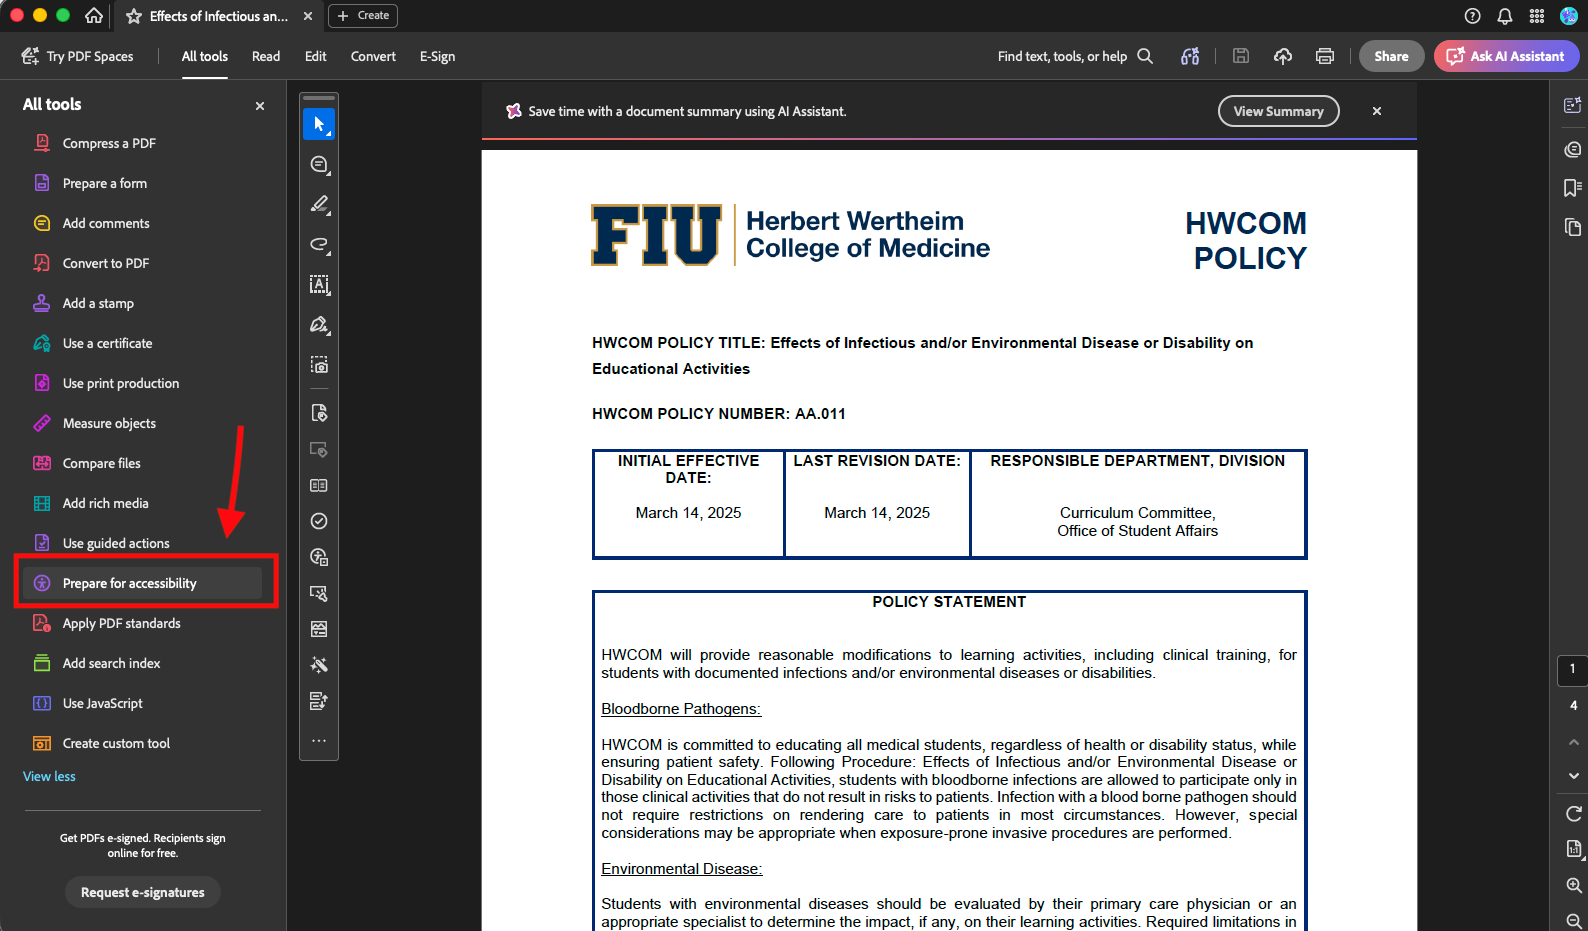1588x931 pixels.
Task: Choose the selection arrow tool
Action: pyautogui.click(x=319, y=124)
